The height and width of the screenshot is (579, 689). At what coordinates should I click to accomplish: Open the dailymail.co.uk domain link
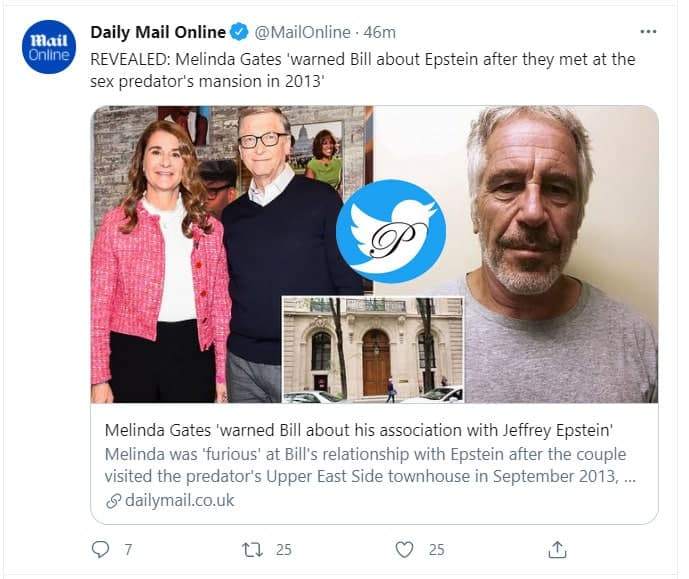[x=179, y=500]
